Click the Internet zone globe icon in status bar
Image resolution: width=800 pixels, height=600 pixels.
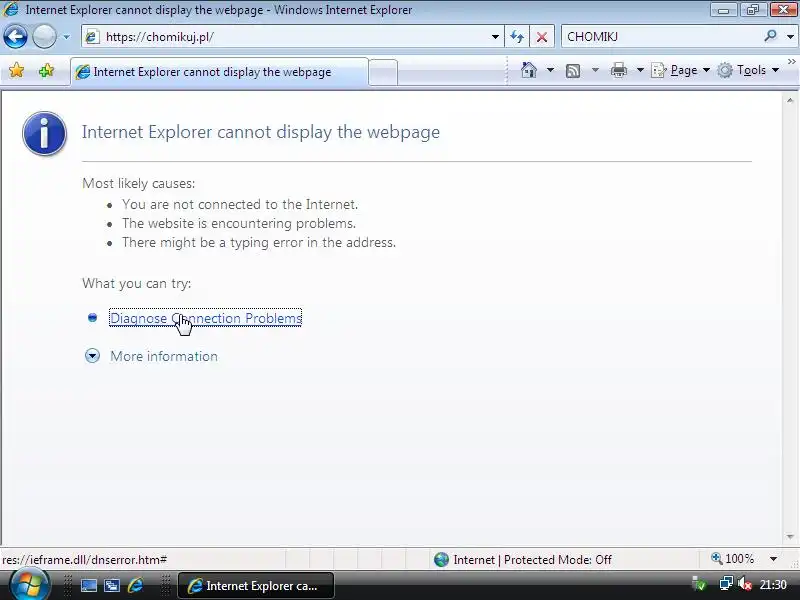pyautogui.click(x=441, y=560)
